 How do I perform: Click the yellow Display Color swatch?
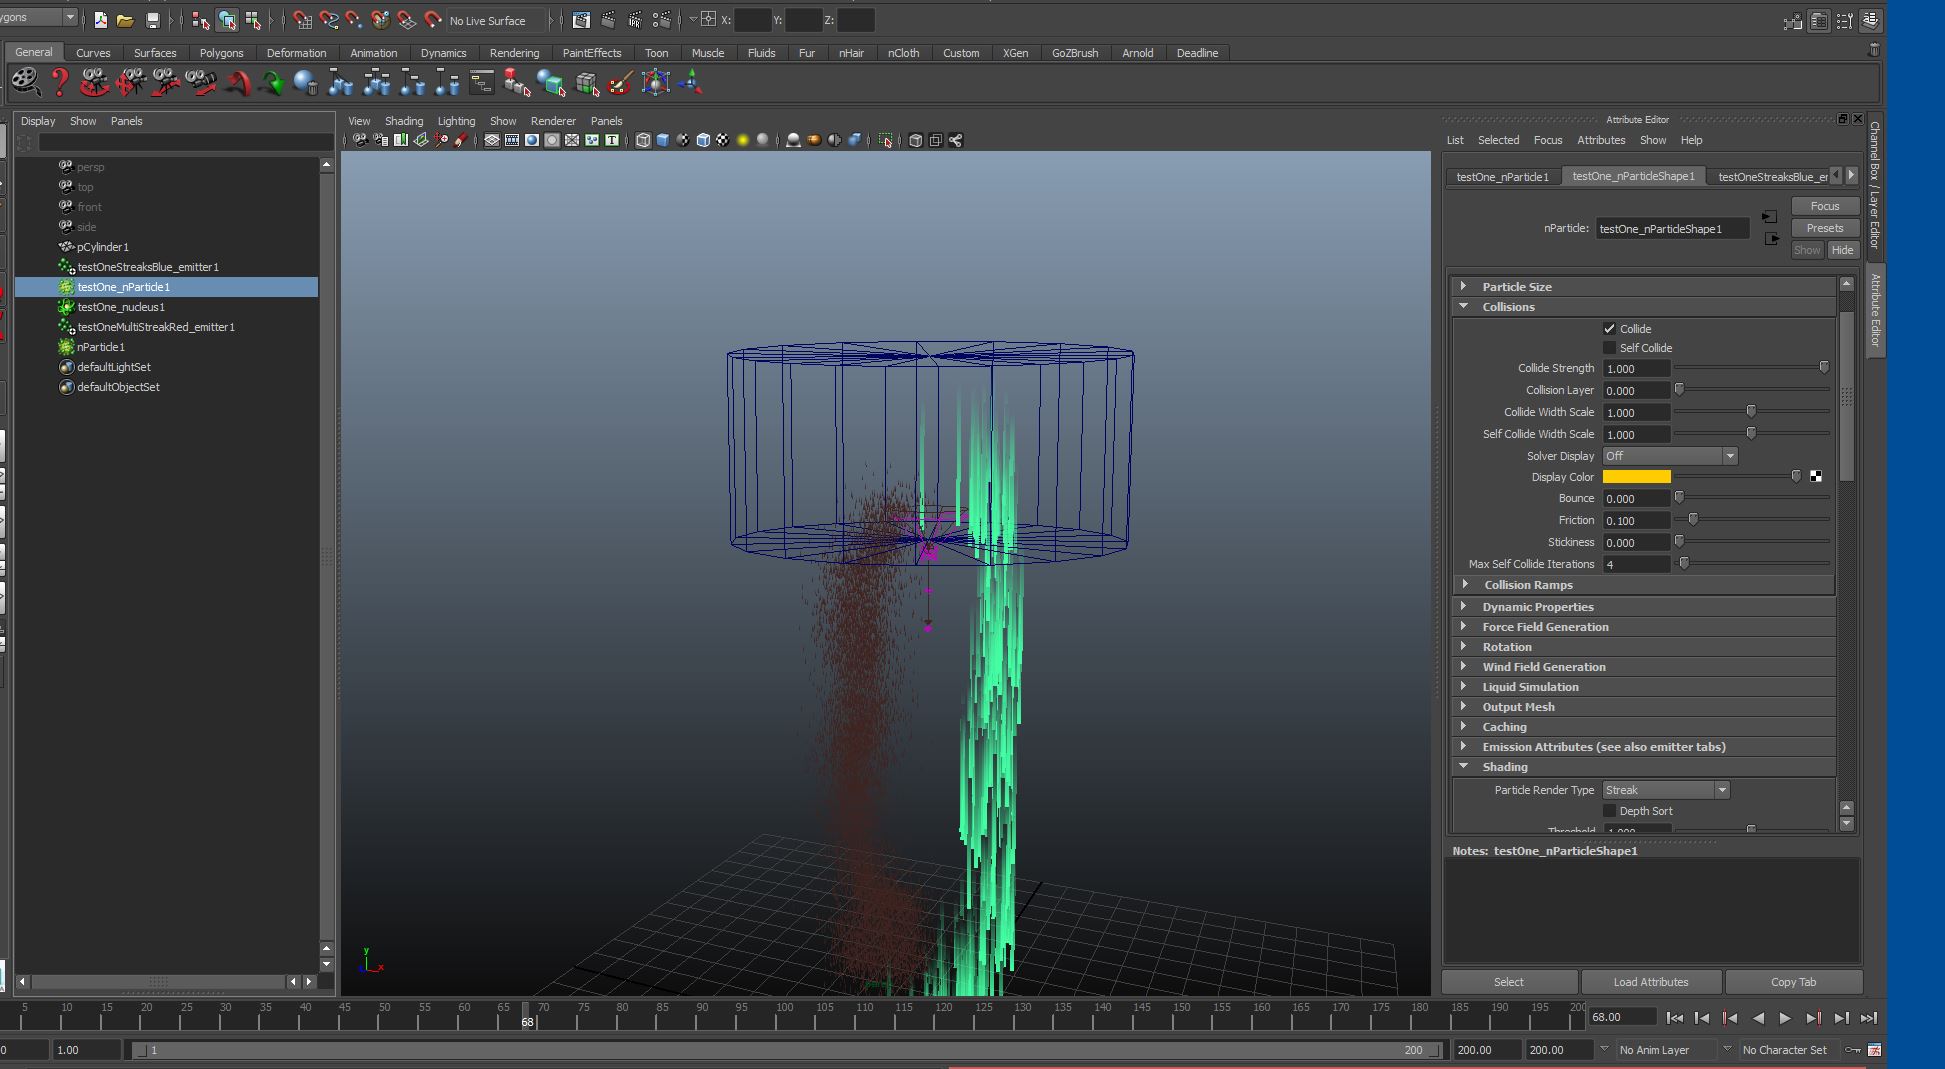coord(1636,477)
